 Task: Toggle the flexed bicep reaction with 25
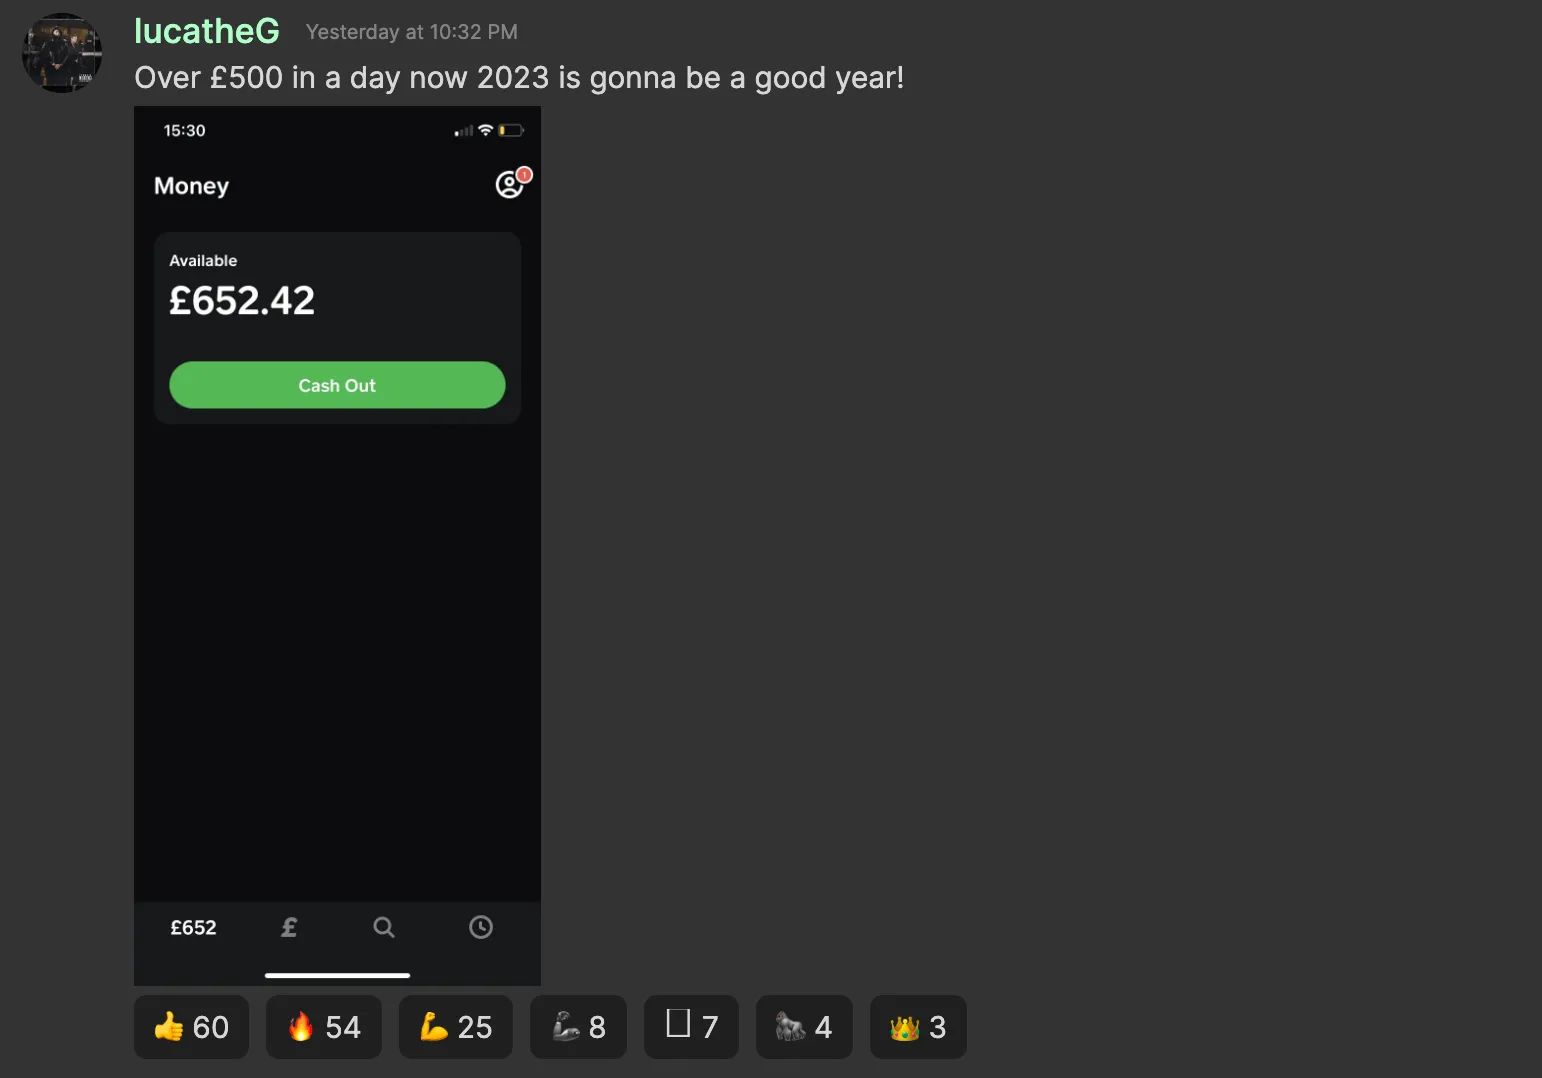point(456,1027)
